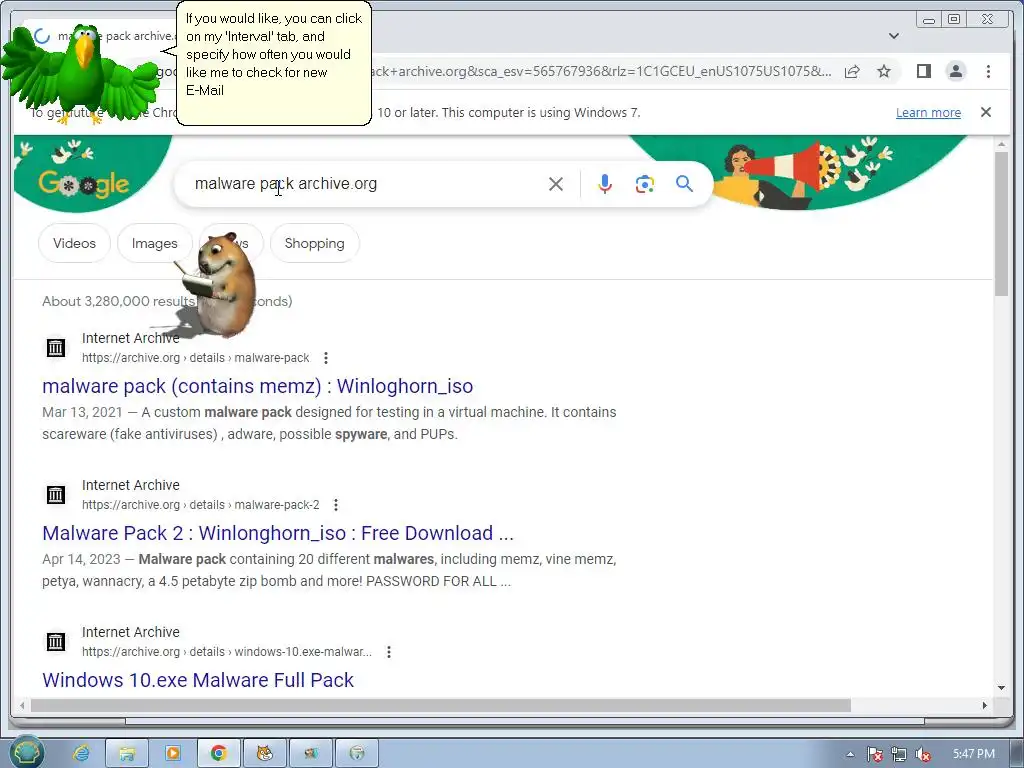Open Chrome three-dot menu
Viewport: 1024px width, 768px height.
pyautogui.click(x=988, y=71)
